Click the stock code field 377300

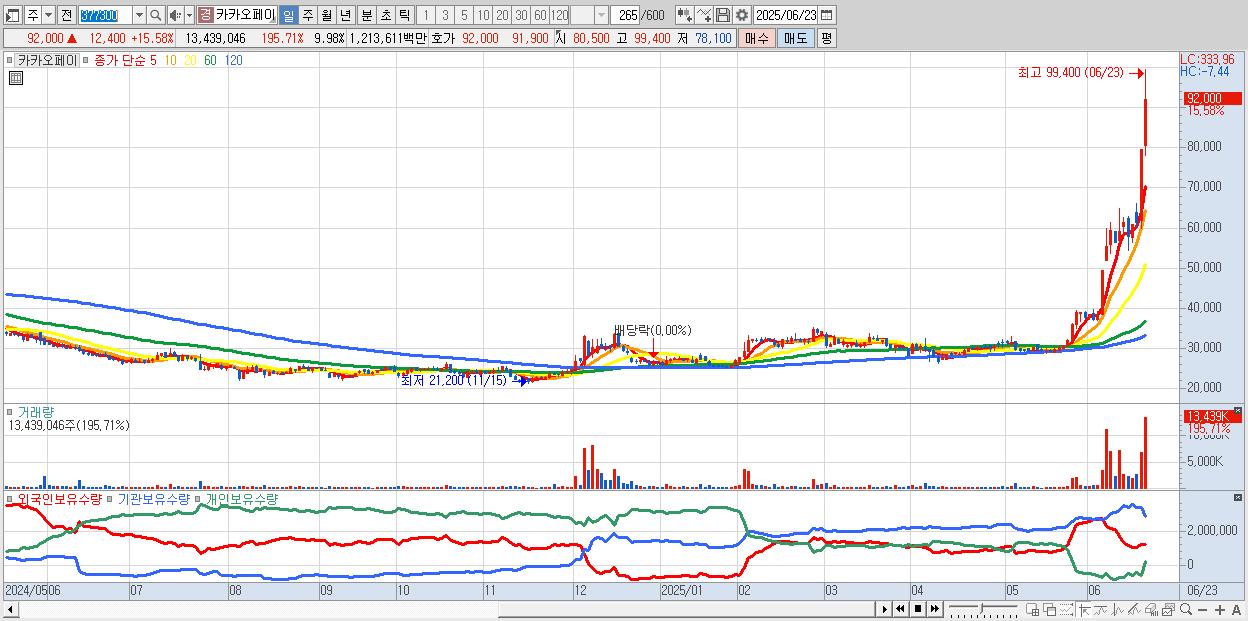[104, 15]
